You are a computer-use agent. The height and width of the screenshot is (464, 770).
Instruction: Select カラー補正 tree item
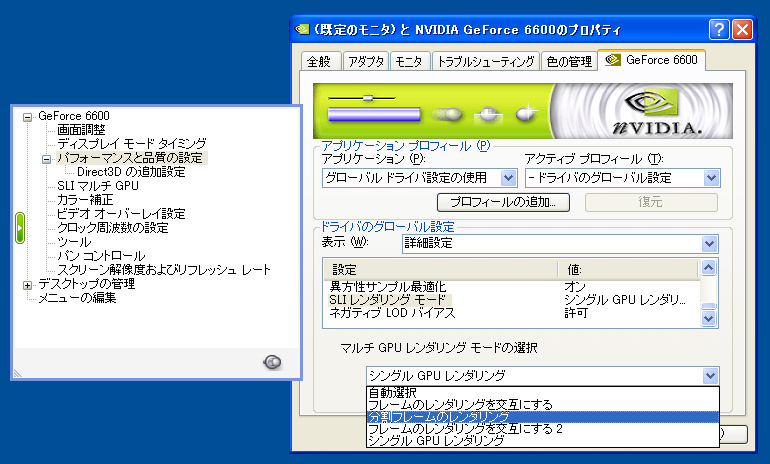point(85,200)
